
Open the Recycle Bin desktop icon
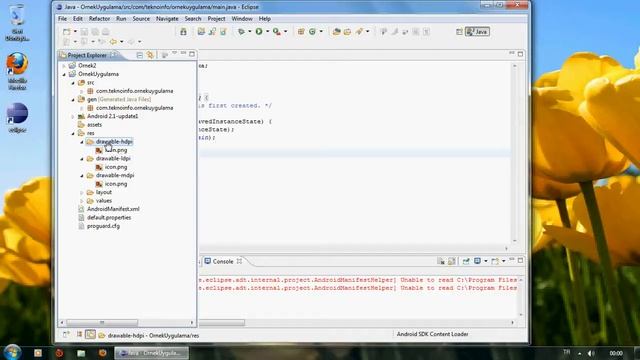[x=17, y=22]
